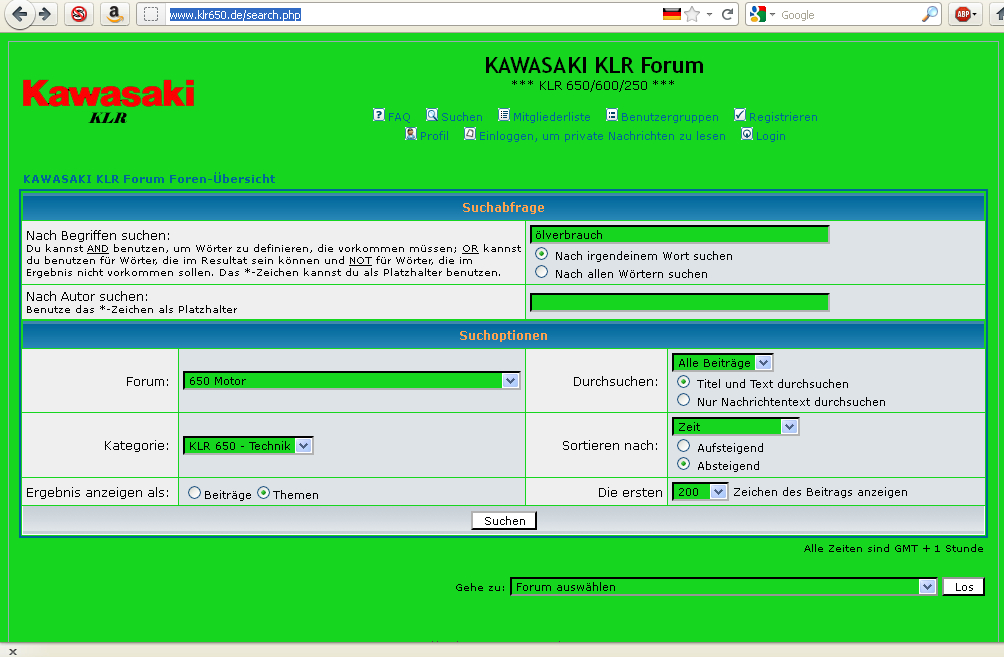Click the Amazon toolbar icon
Screen dimensions: 1004x657
tap(115, 14)
